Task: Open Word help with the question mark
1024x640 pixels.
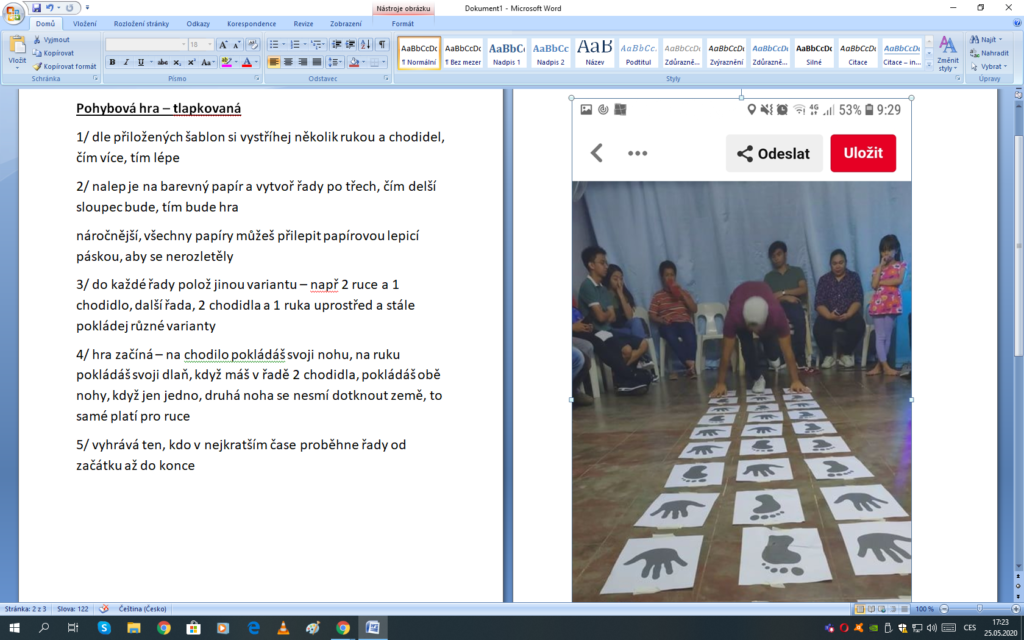Action: [x=1017, y=23]
